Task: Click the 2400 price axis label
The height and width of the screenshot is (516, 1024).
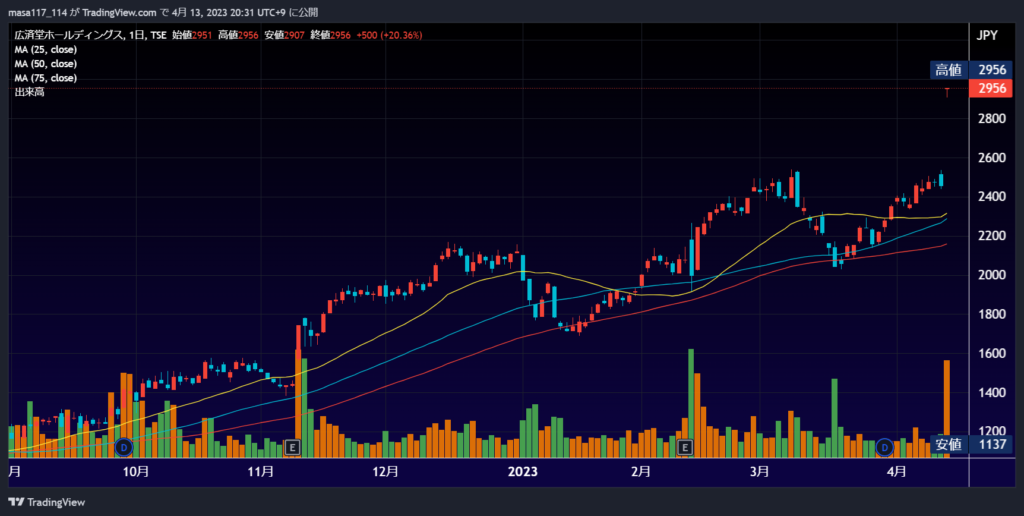Action: point(991,197)
